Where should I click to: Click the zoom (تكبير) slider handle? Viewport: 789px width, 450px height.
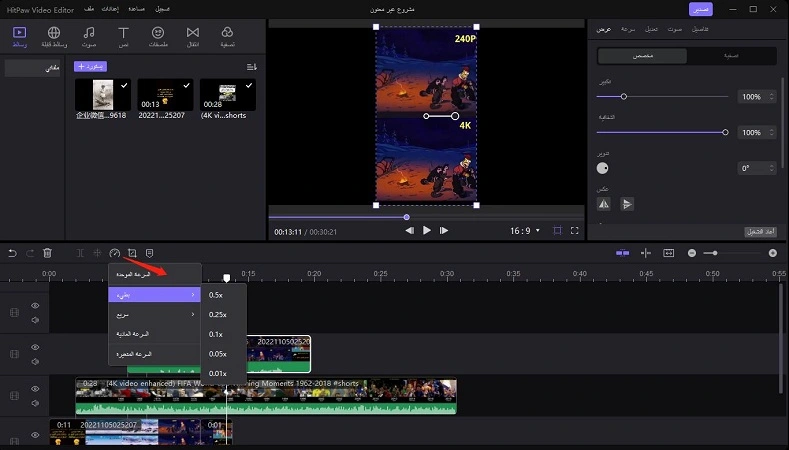623,96
